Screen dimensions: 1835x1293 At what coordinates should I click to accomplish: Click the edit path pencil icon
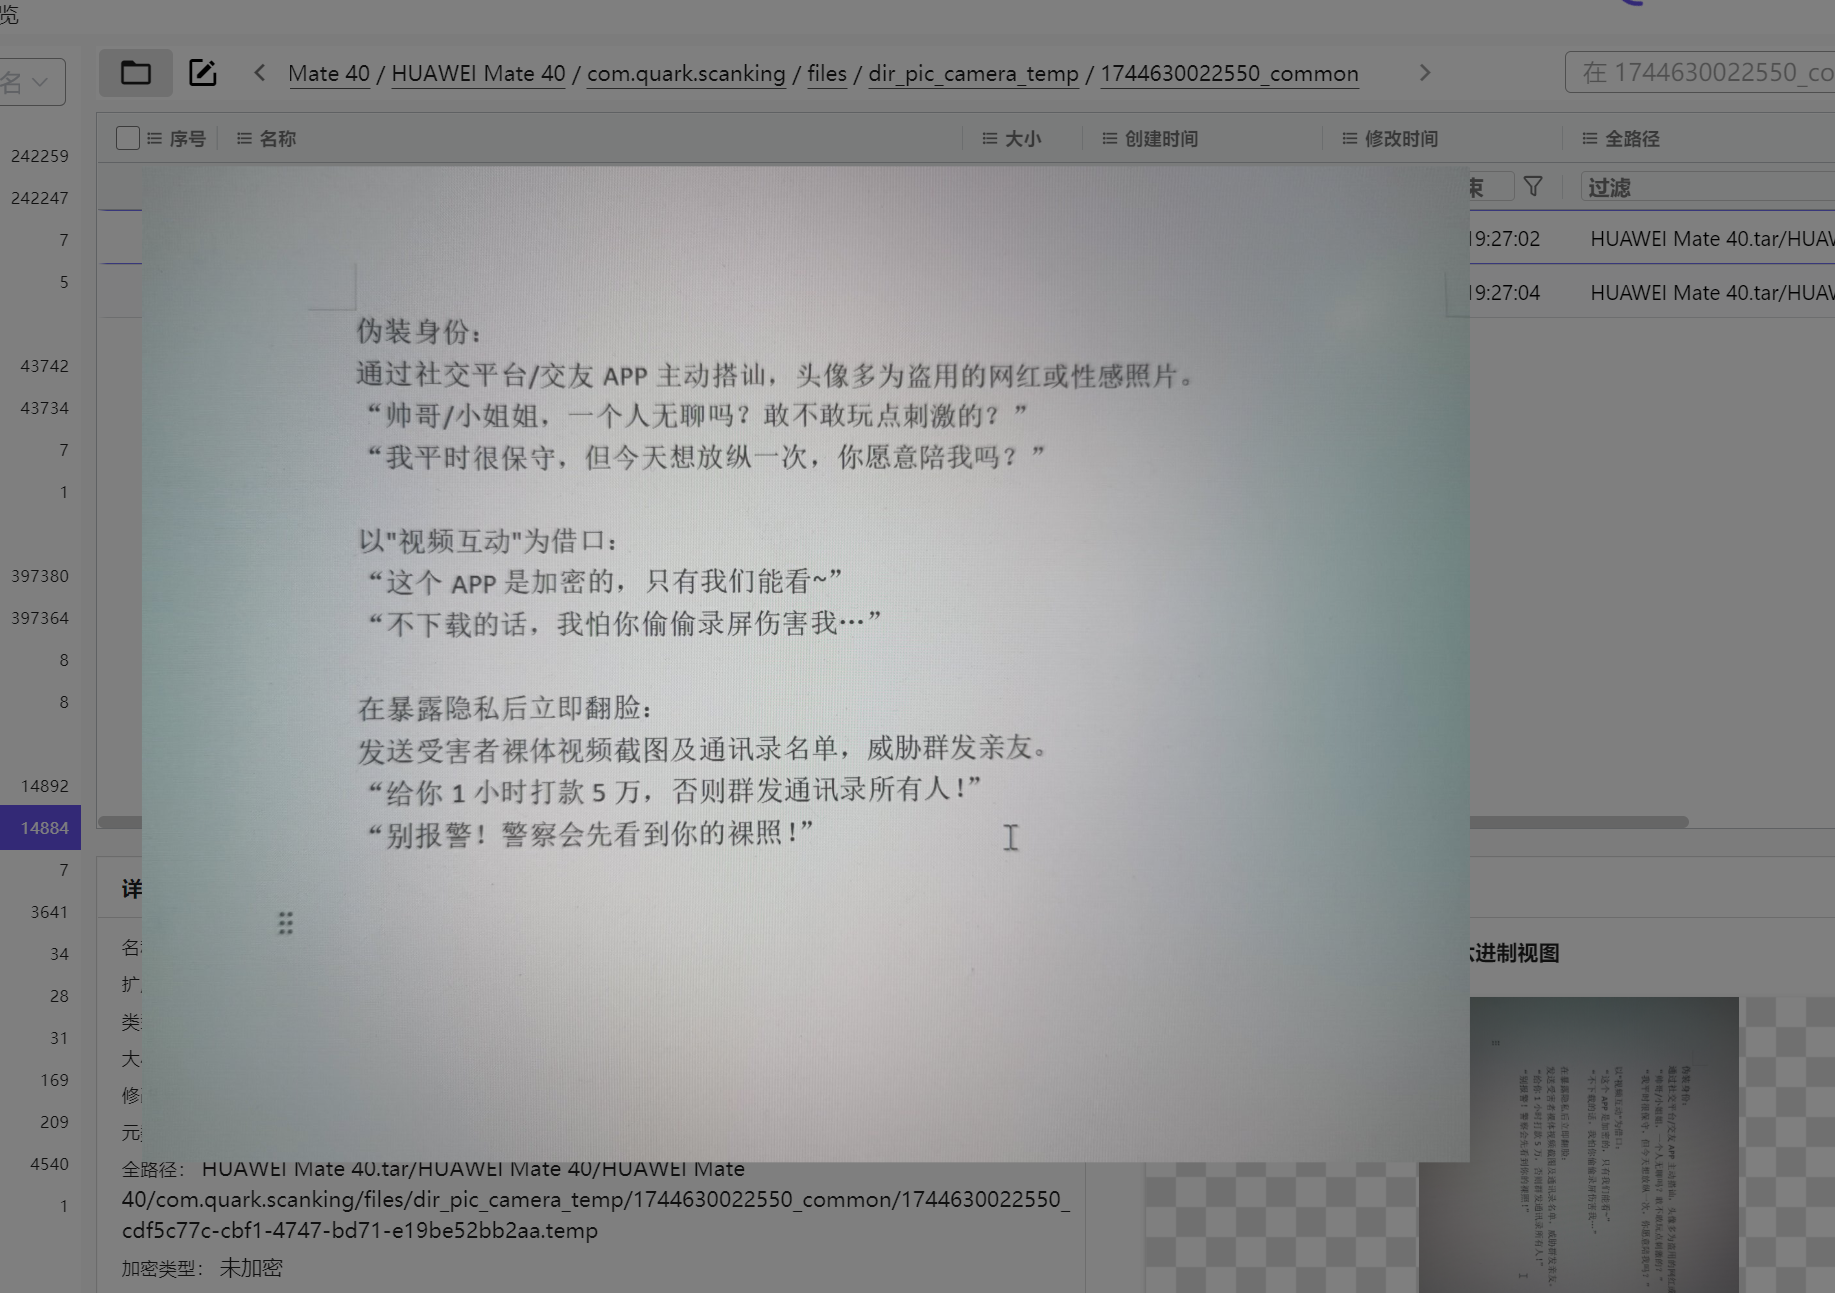tap(203, 73)
